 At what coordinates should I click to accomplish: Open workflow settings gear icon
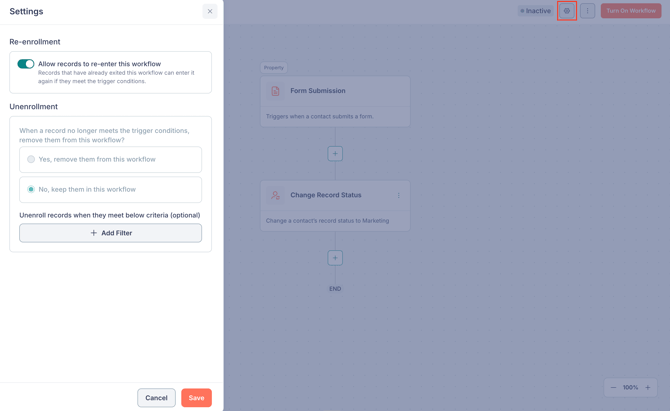tap(567, 11)
